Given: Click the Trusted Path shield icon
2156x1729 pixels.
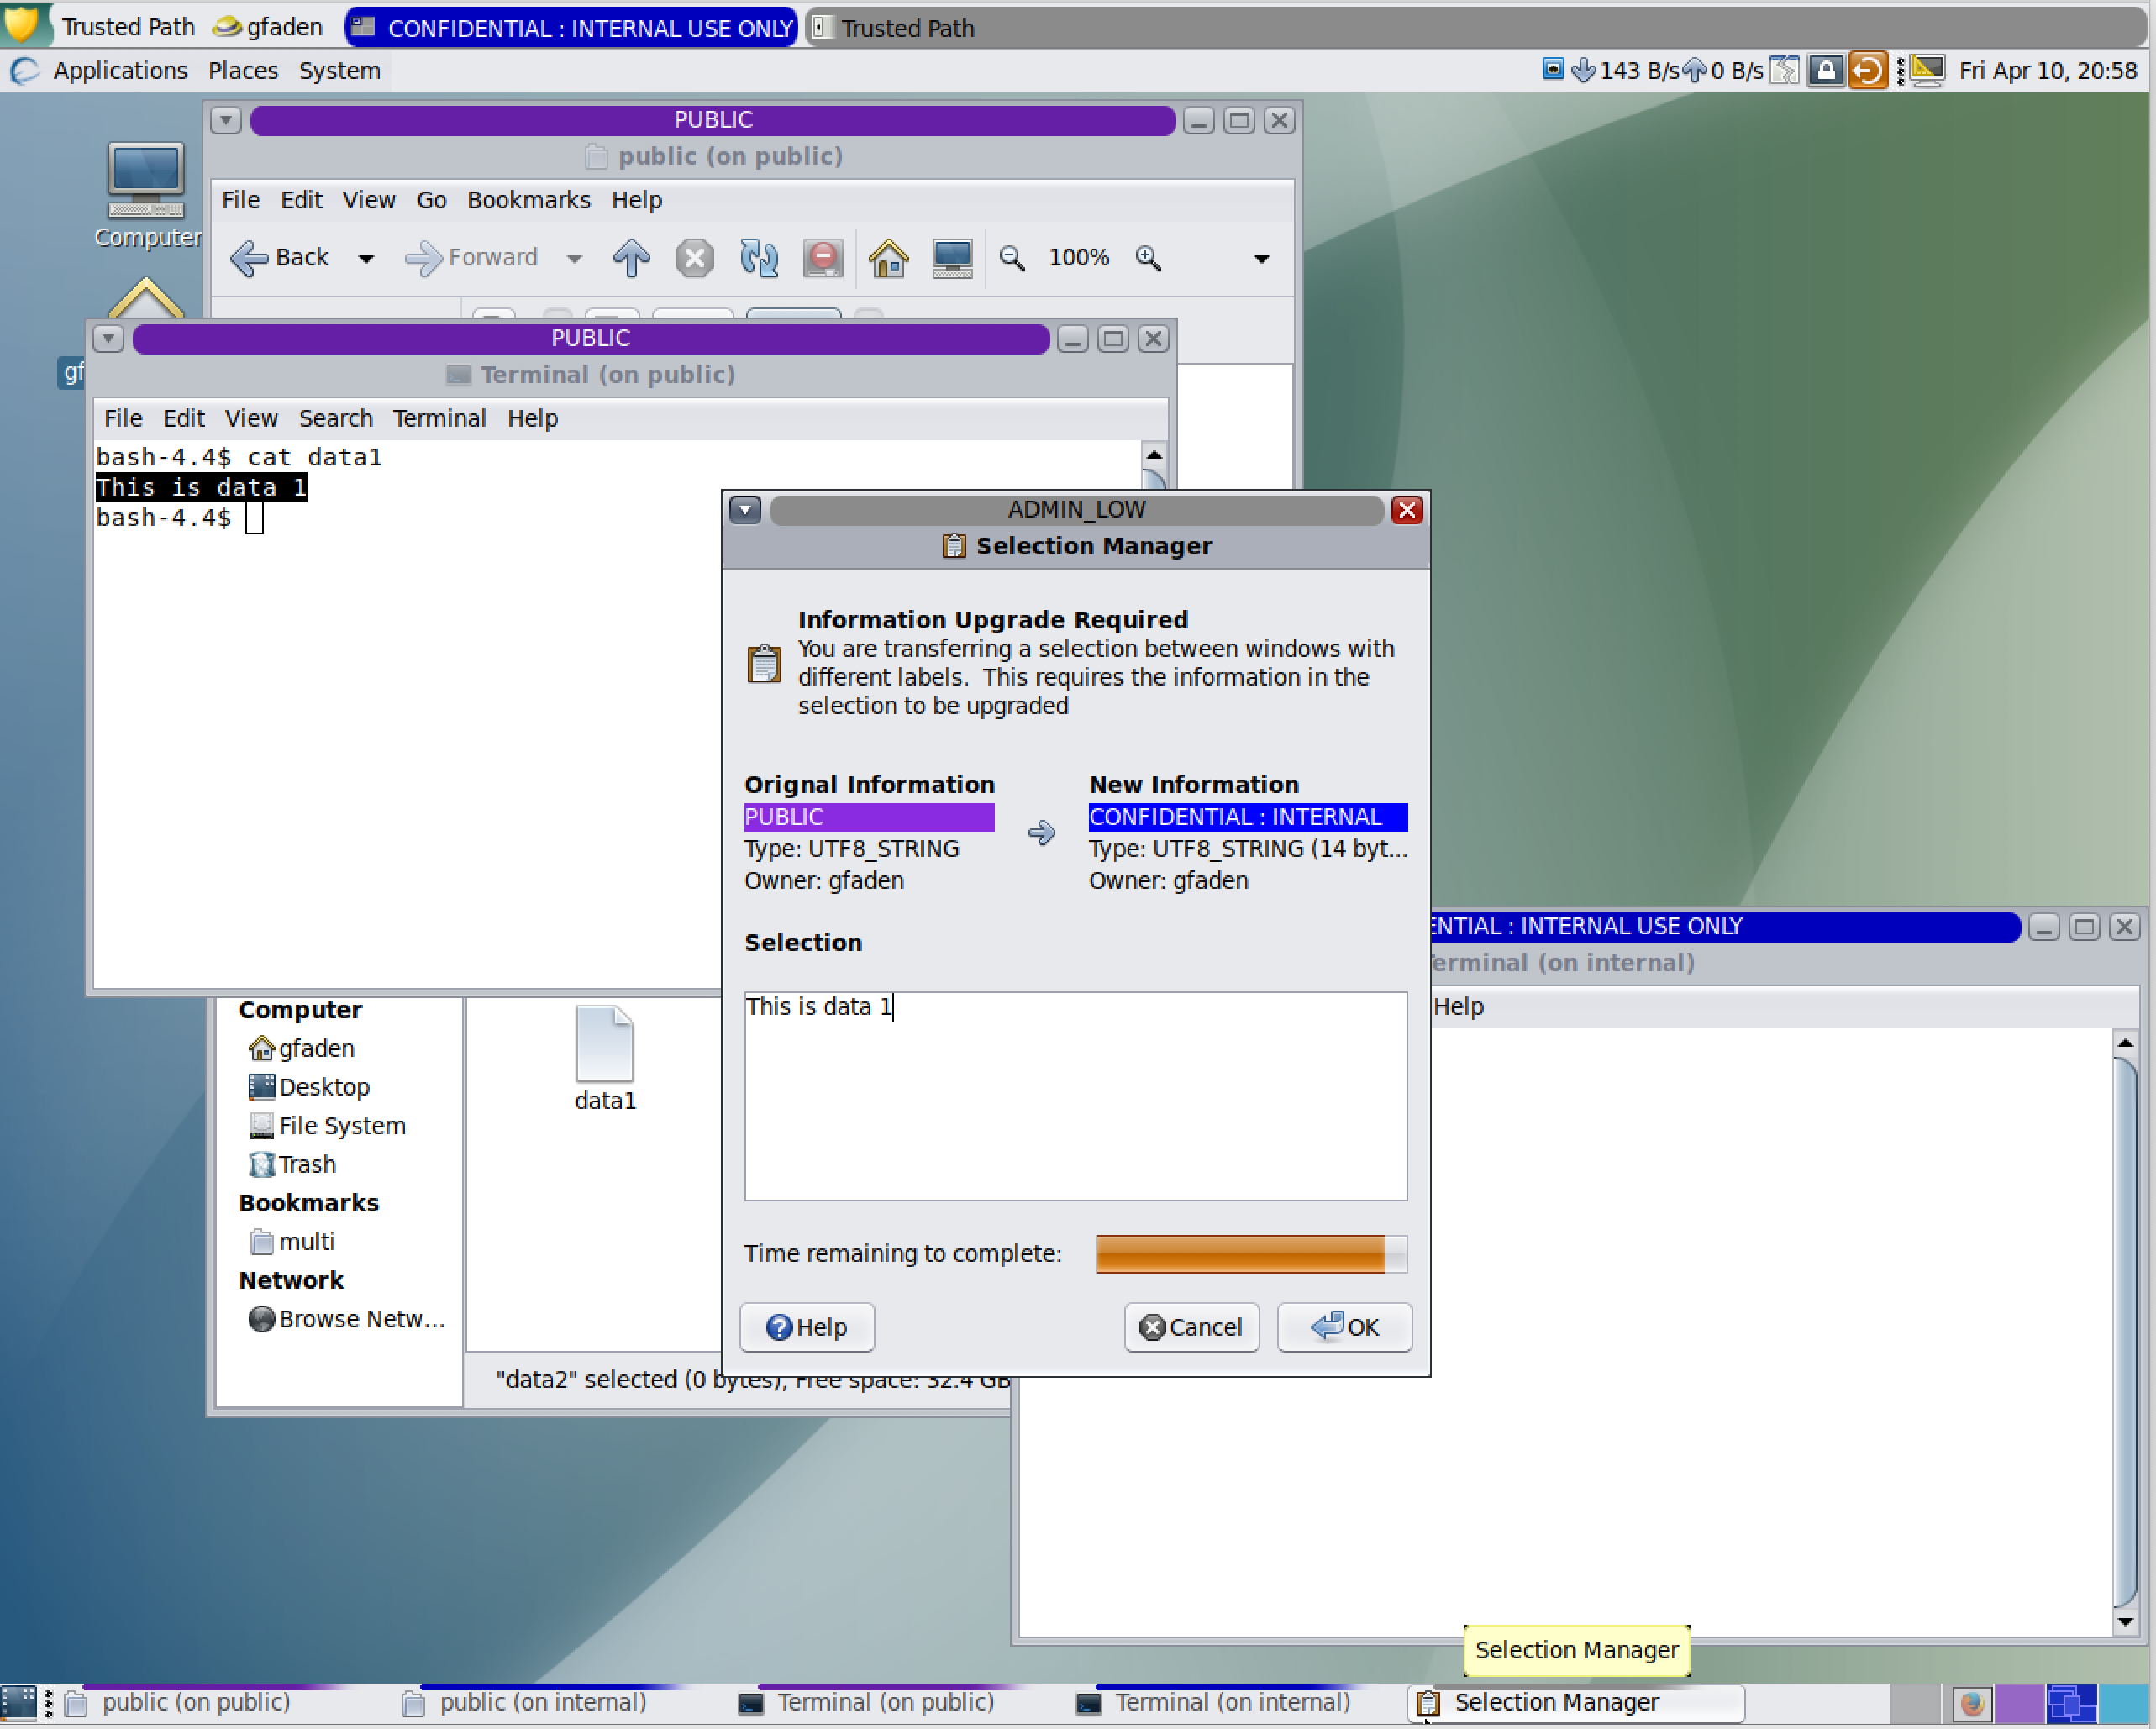Looking at the screenshot, I should tap(21, 25).
